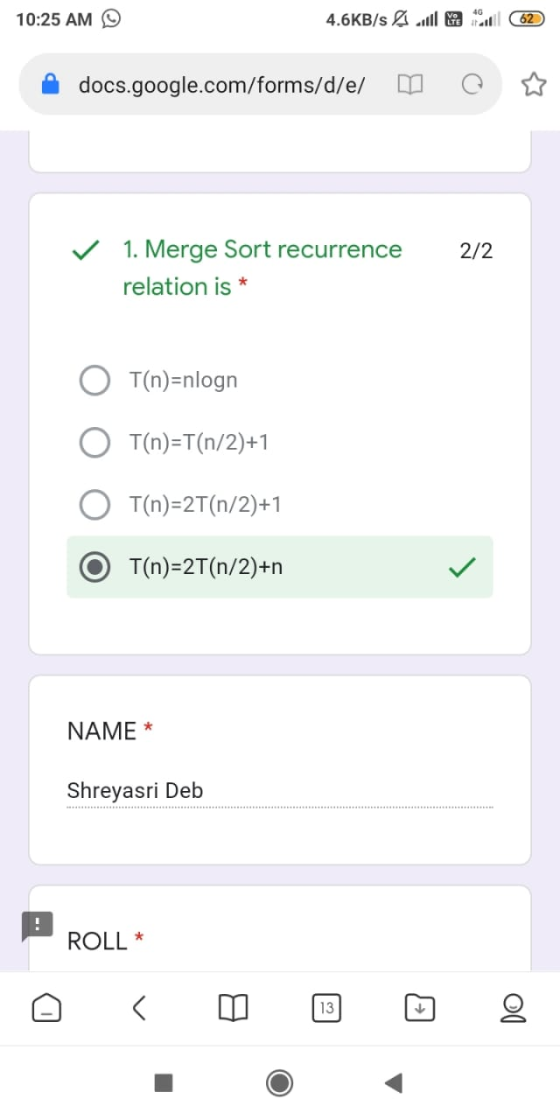
Task: Tap the Android home circle button
Action: (x=279, y=1083)
